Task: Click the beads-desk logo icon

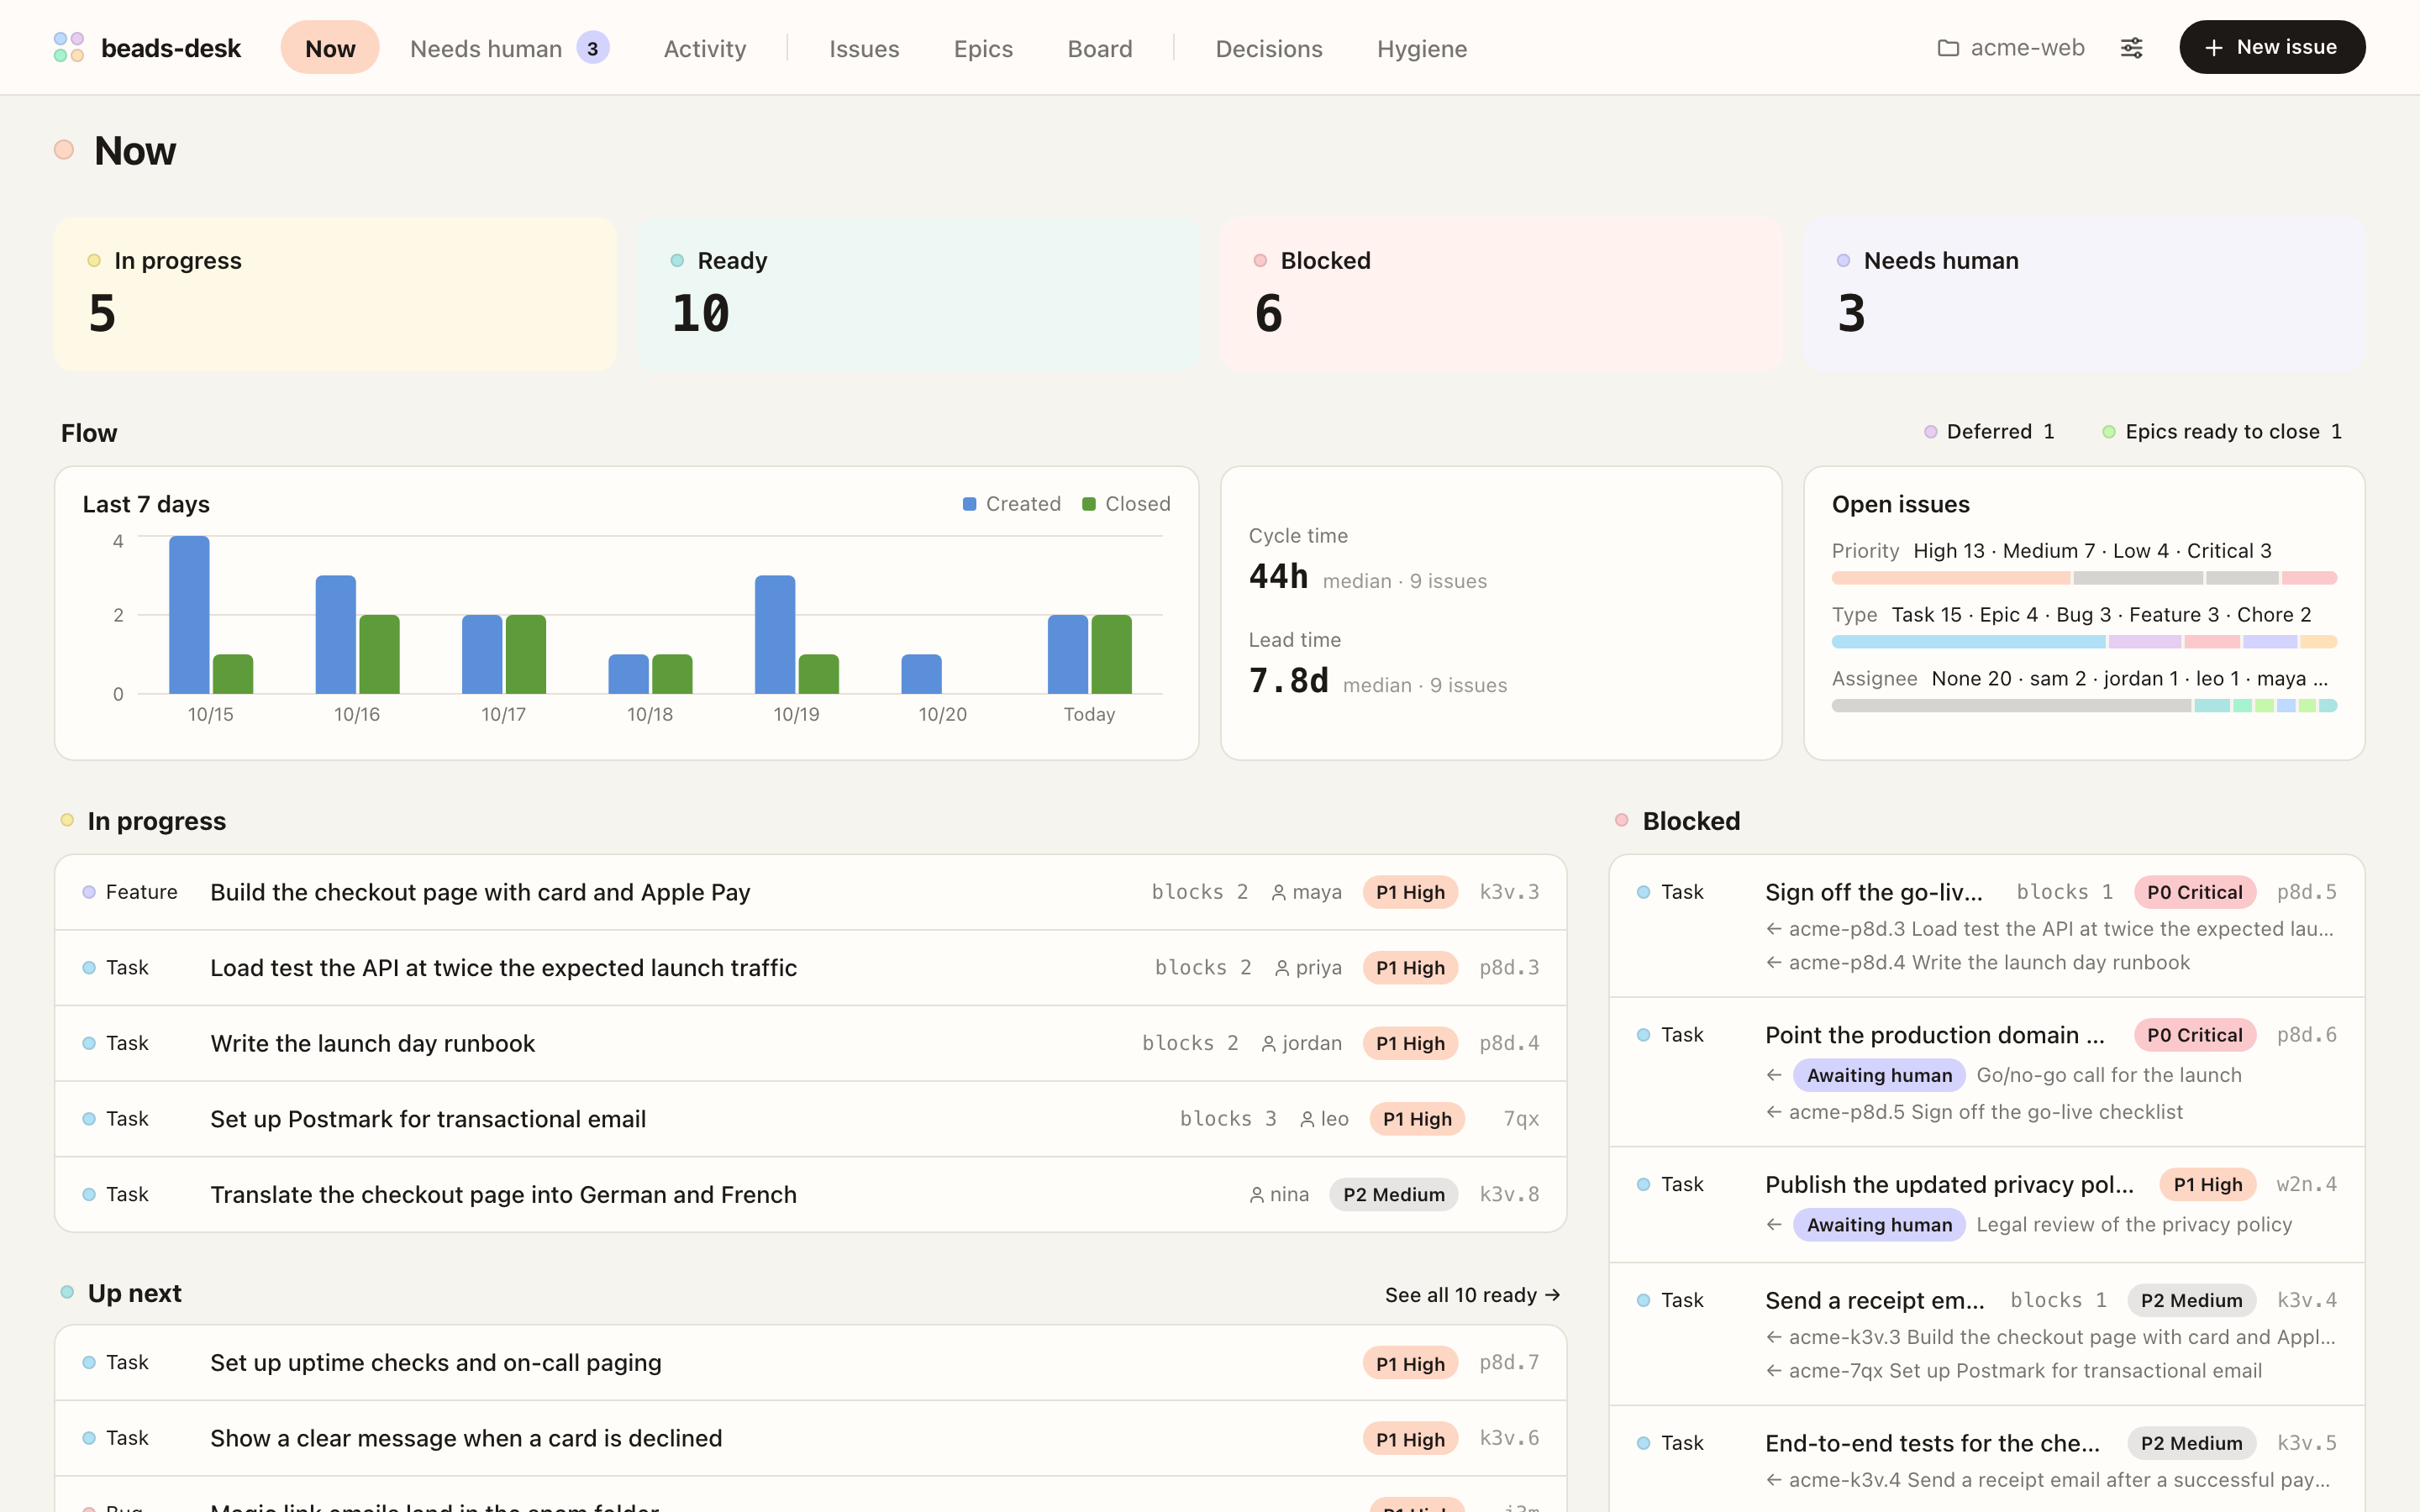Action: (68, 47)
